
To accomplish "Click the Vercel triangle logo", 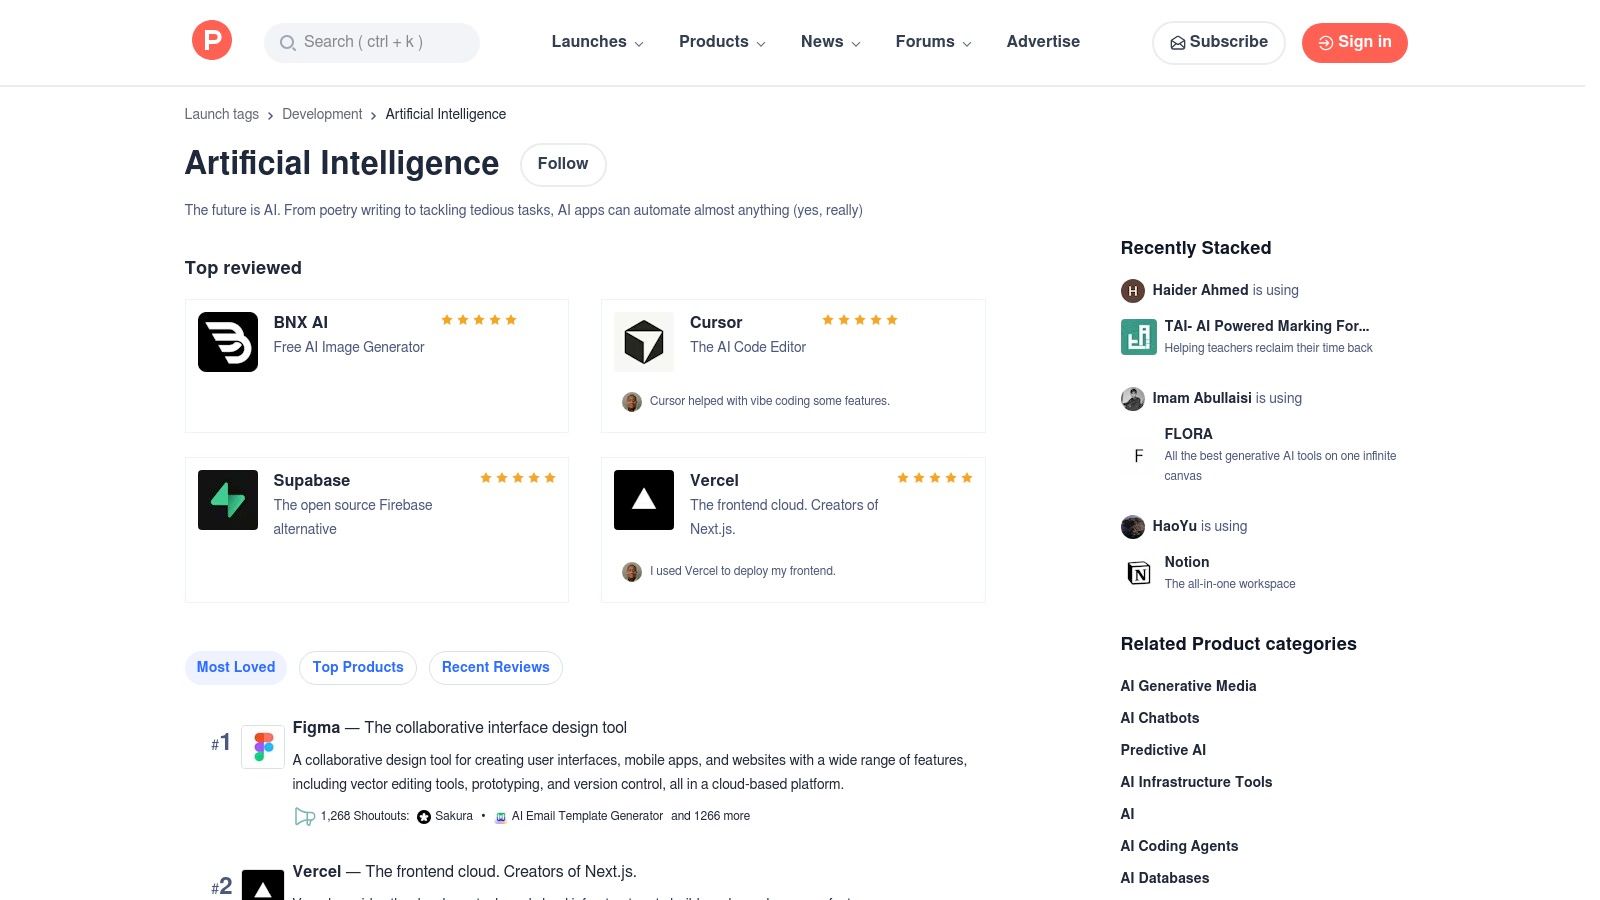I will (x=643, y=499).
